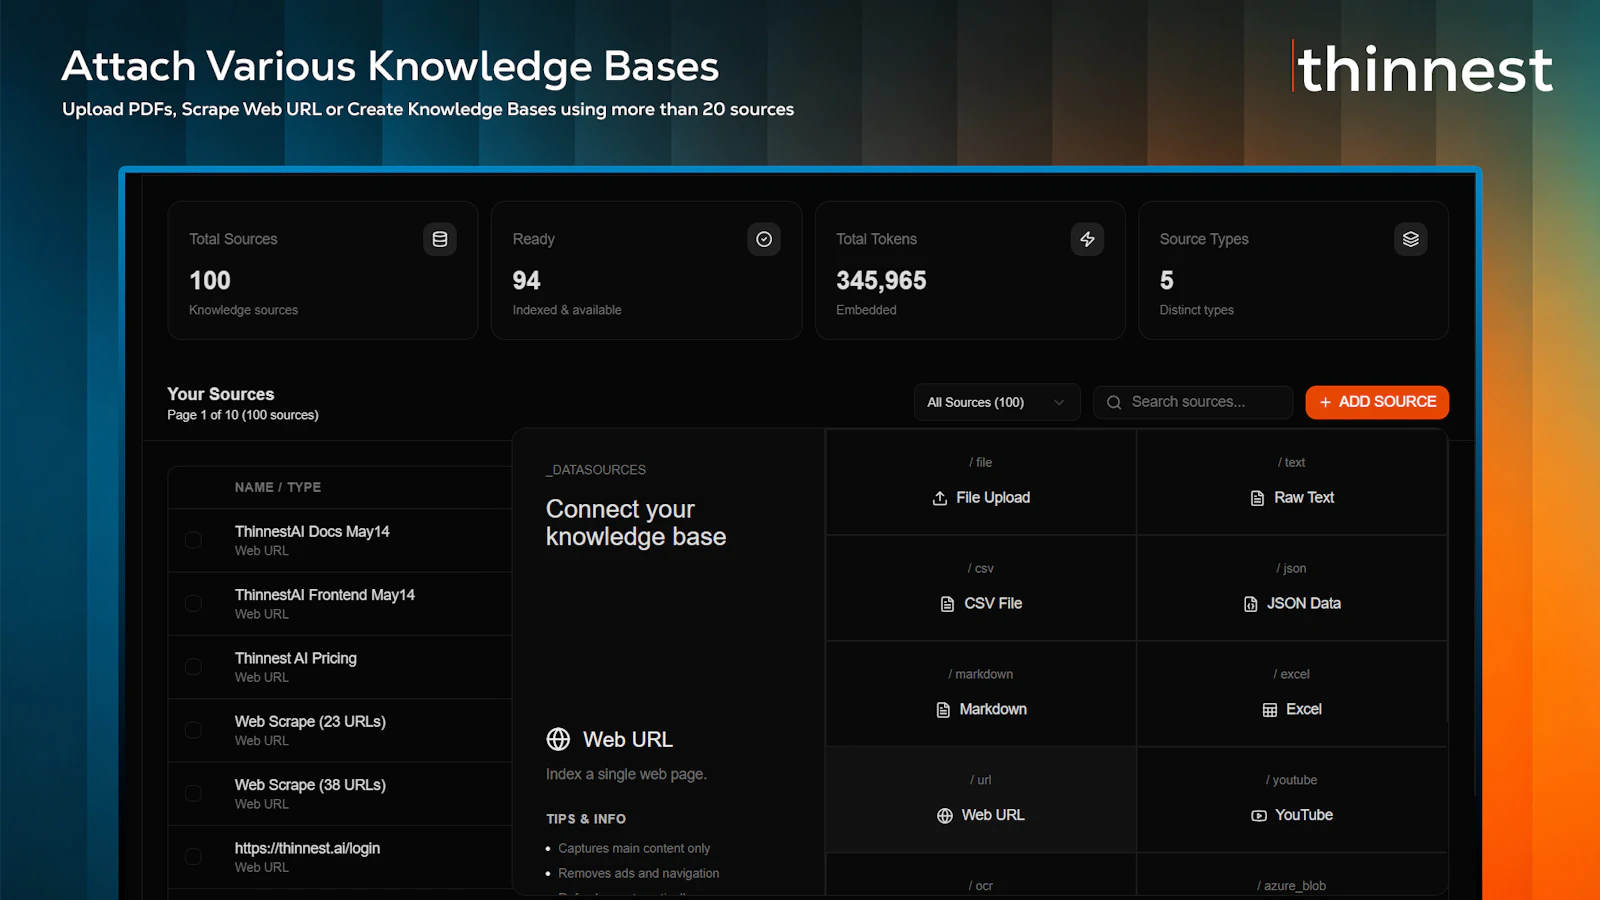The width and height of the screenshot is (1600, 900).
Task: Click the 94 ready count
Action: click(526, 280)
